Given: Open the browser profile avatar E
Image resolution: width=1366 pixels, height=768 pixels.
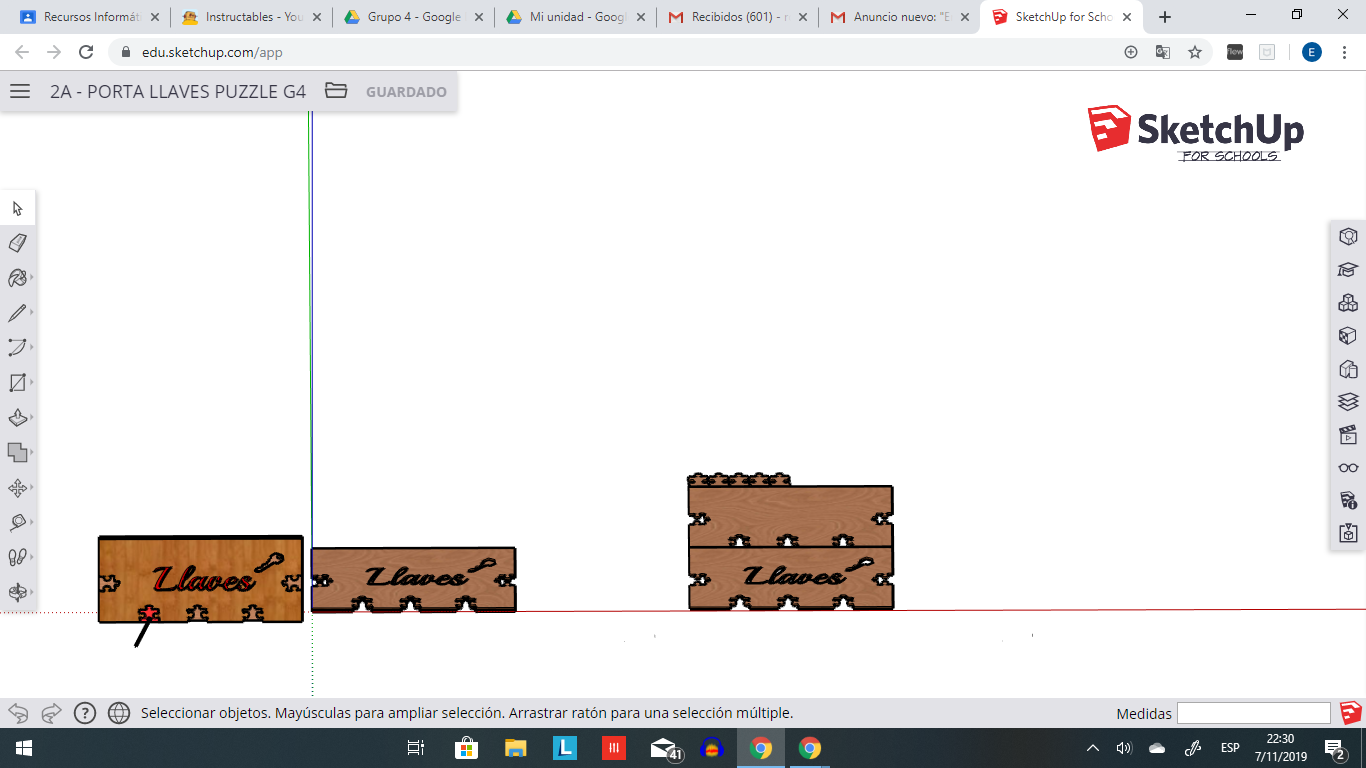Looking at the screenshot, I should (x=1312, y=52).
